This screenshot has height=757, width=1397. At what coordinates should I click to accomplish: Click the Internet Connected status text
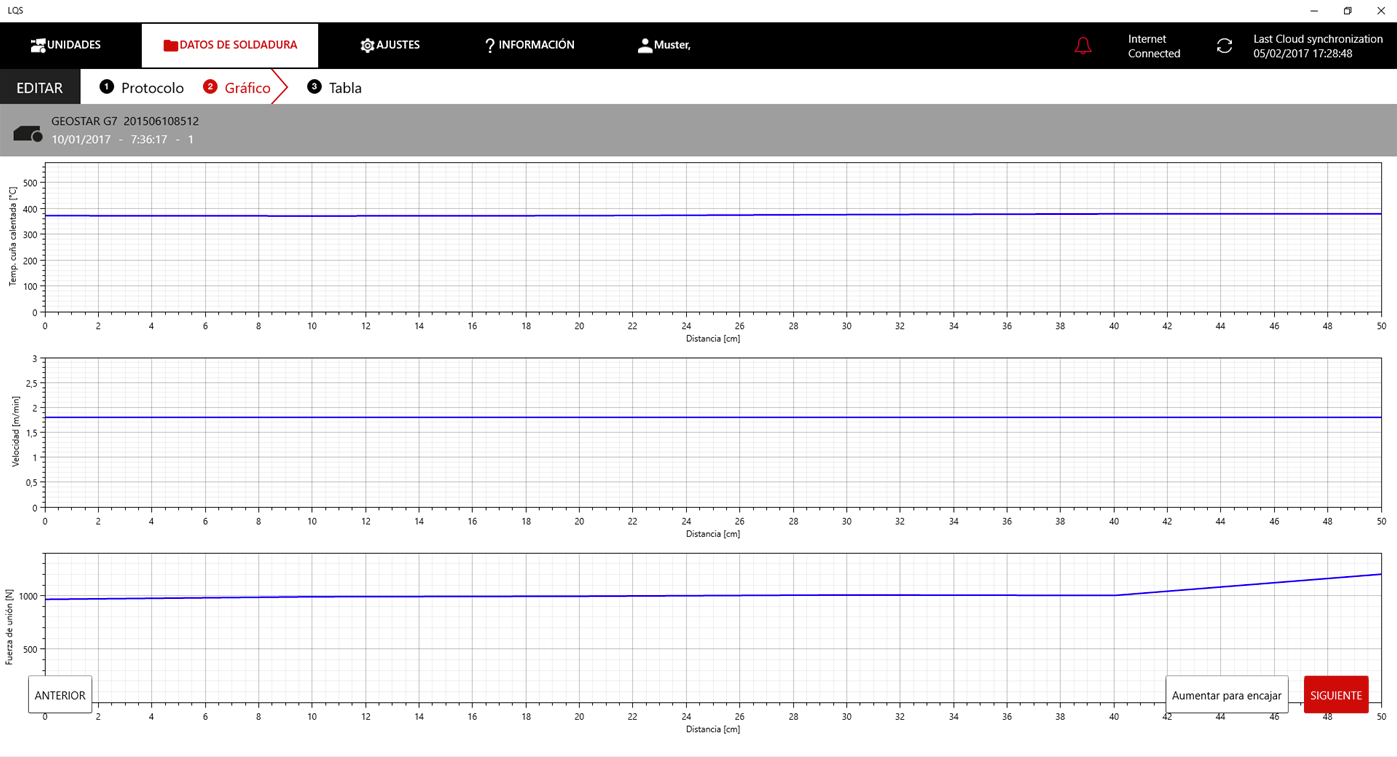[x=1154, y=46]
